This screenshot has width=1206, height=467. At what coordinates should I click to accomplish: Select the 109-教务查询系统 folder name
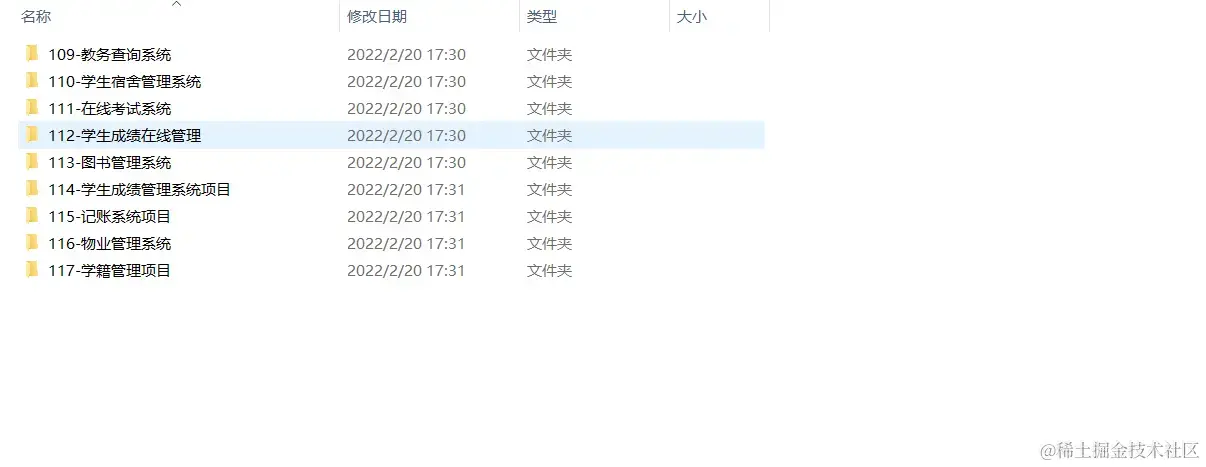[110, 54]
